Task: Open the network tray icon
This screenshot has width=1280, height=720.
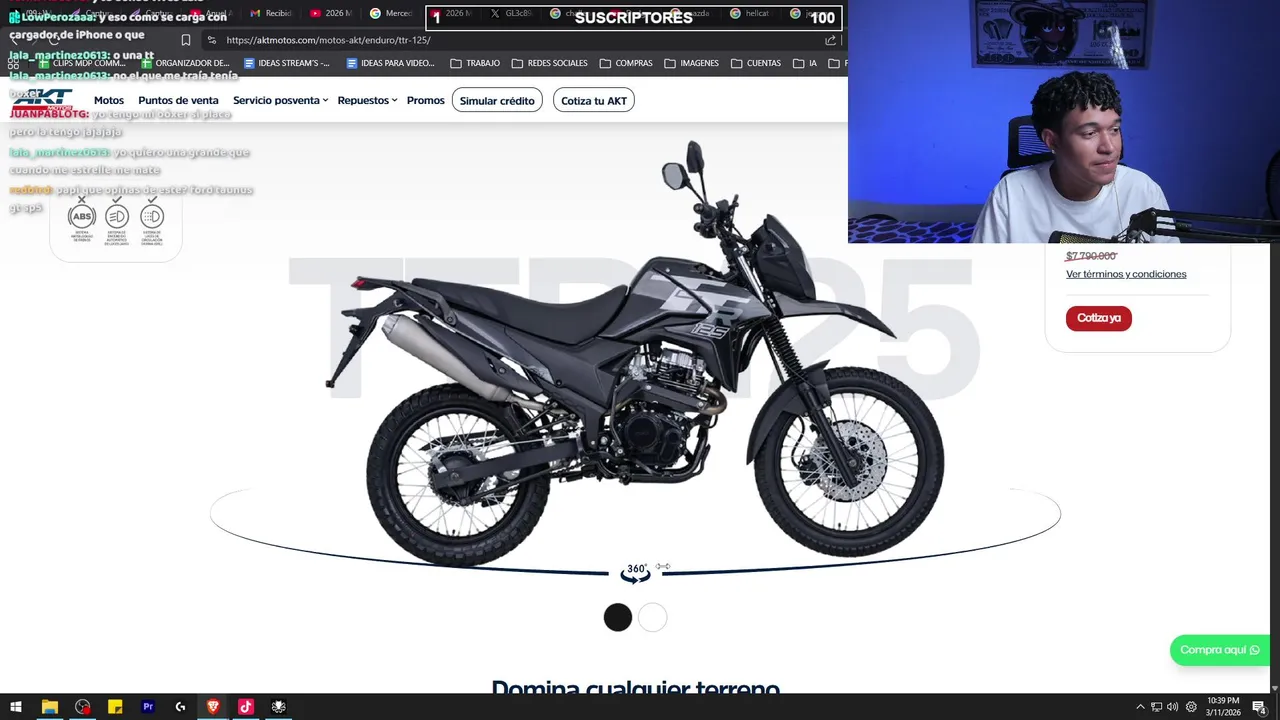Action: click(1156, 707)
